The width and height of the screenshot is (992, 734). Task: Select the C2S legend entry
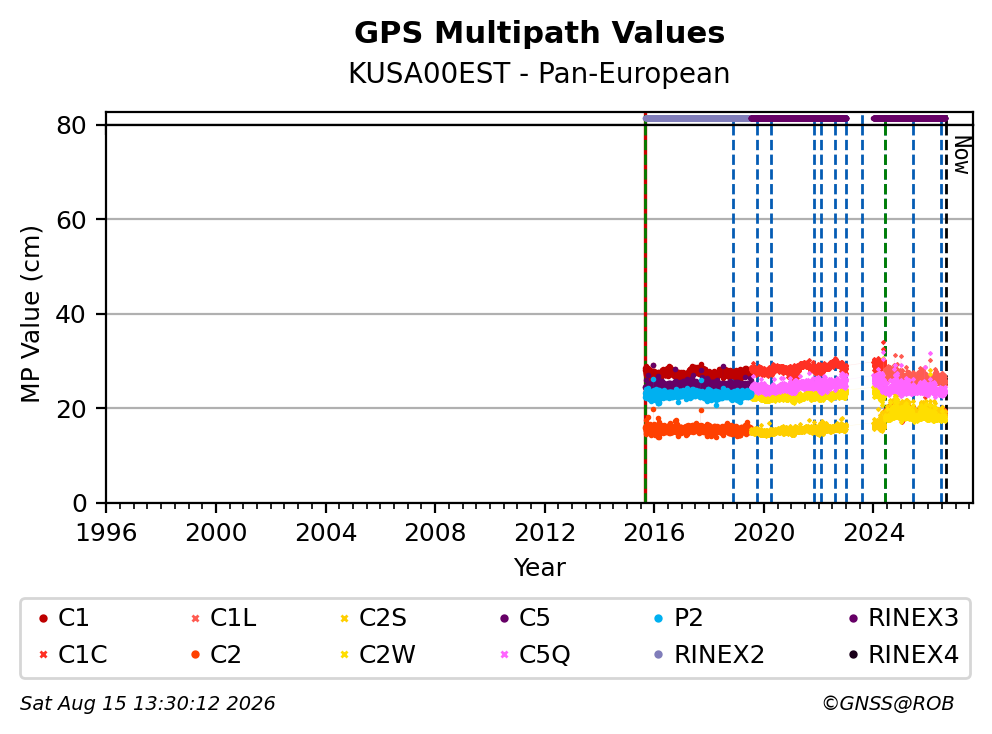373,618
